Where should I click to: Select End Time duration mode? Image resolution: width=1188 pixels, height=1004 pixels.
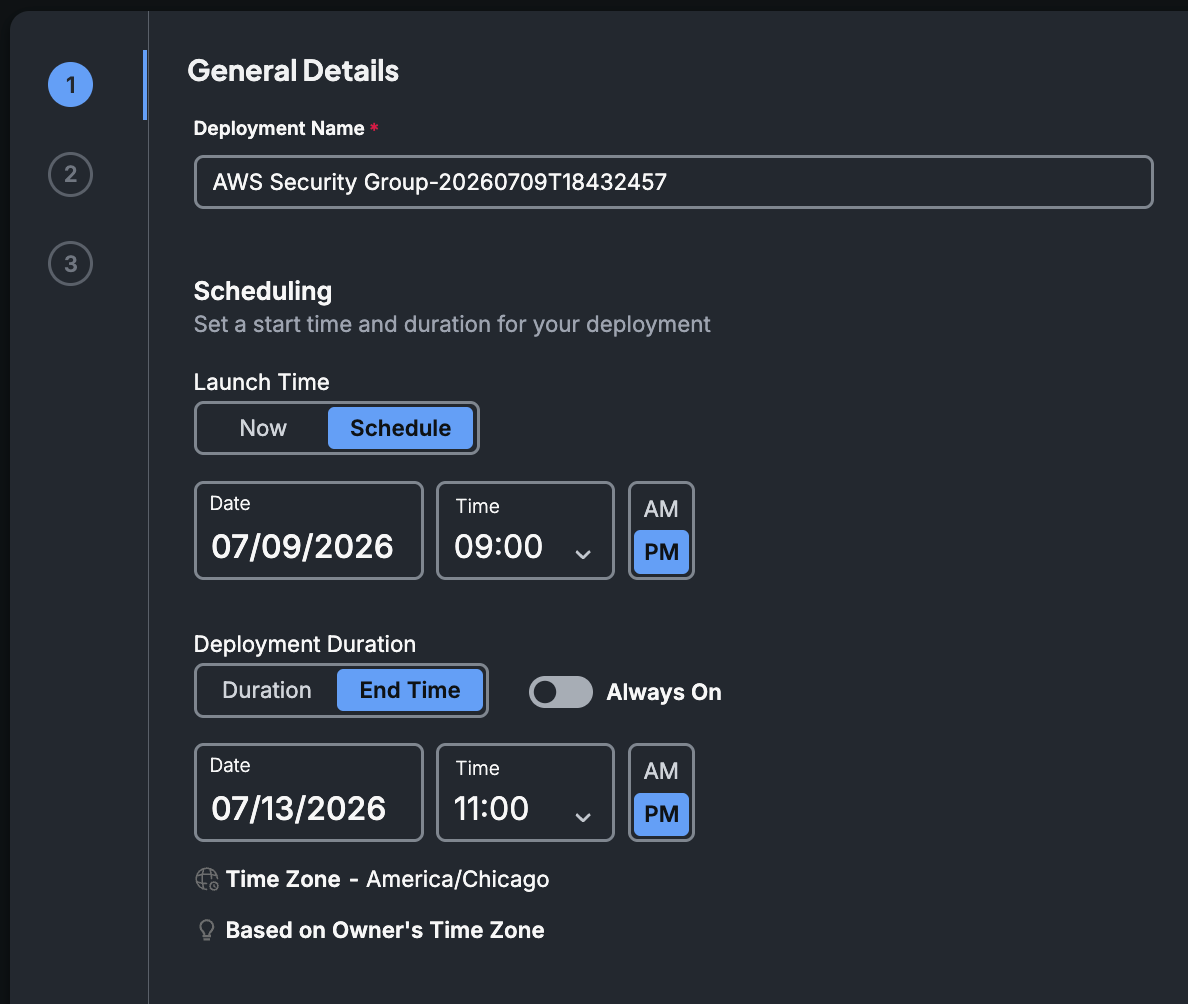[x=410, y=690]
